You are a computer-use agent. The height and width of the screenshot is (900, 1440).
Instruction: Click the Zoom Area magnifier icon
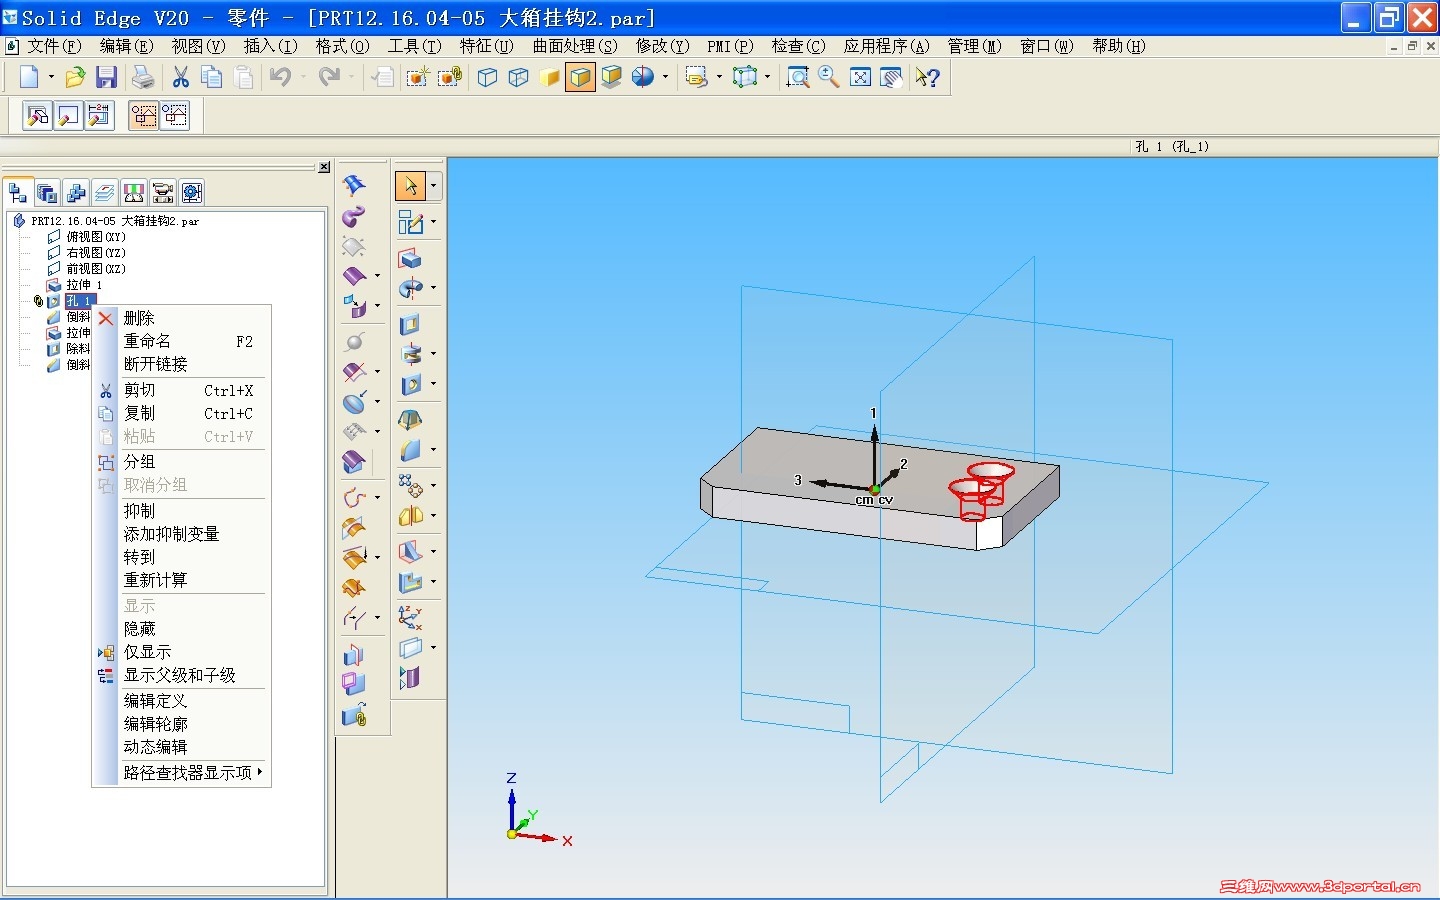tap(798, 77)
